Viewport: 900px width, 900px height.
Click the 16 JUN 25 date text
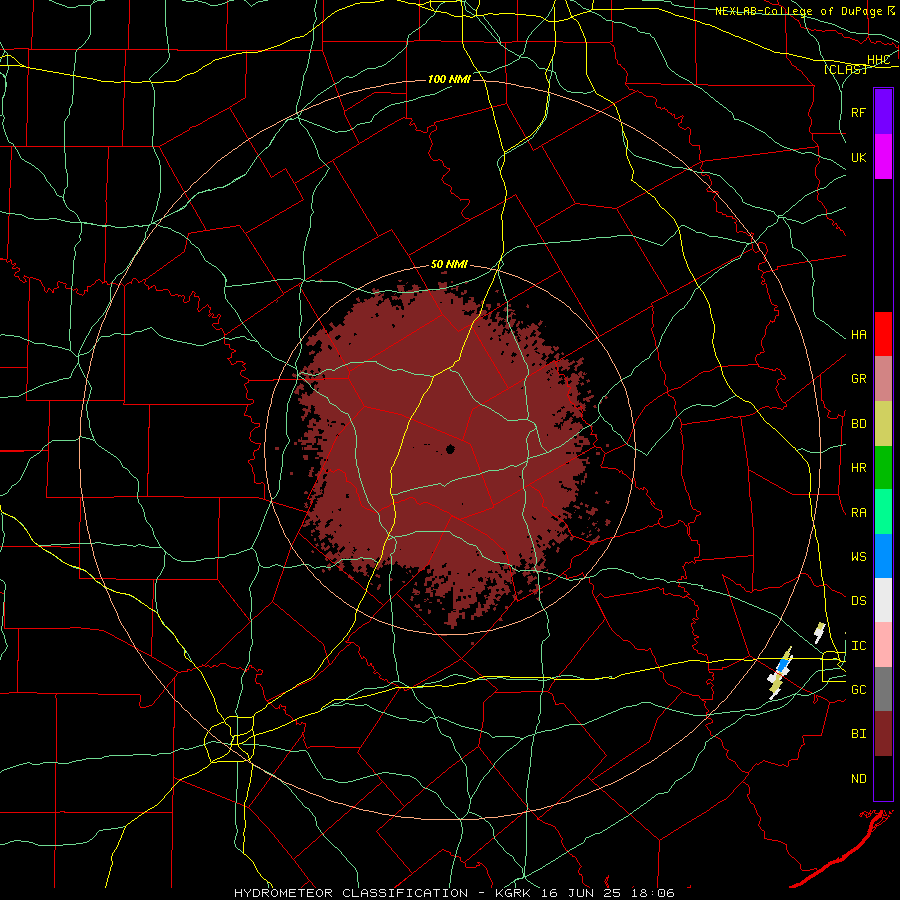point(579,893)
